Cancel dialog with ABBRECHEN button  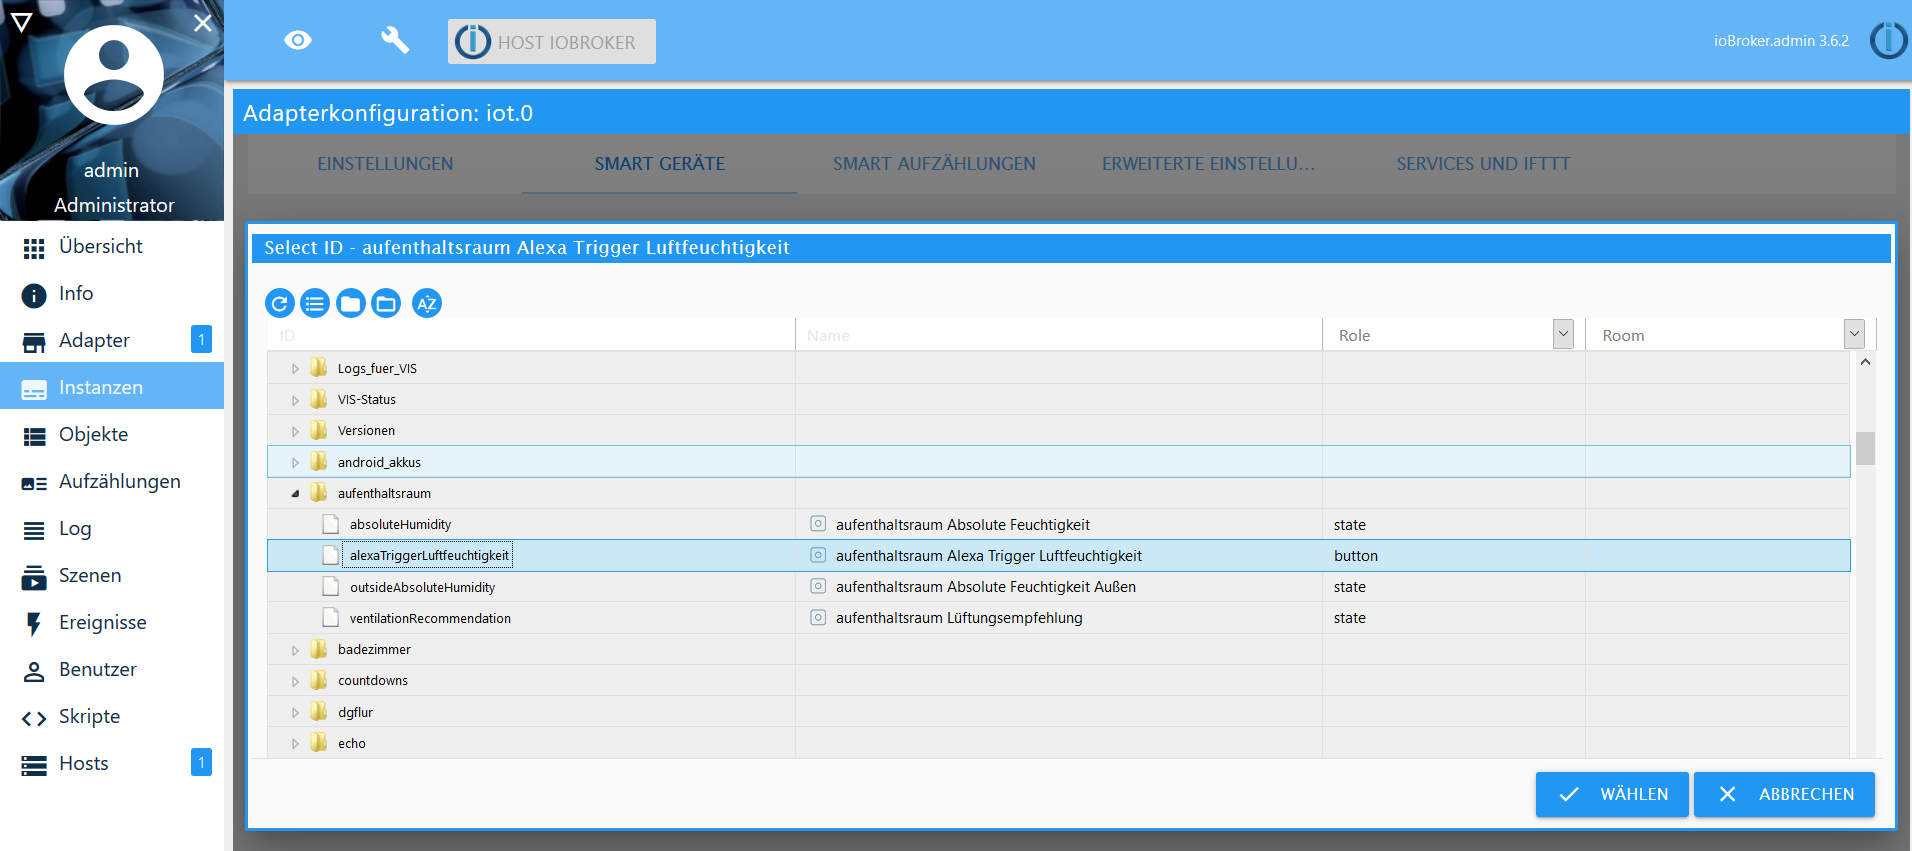click(1784, 794)
